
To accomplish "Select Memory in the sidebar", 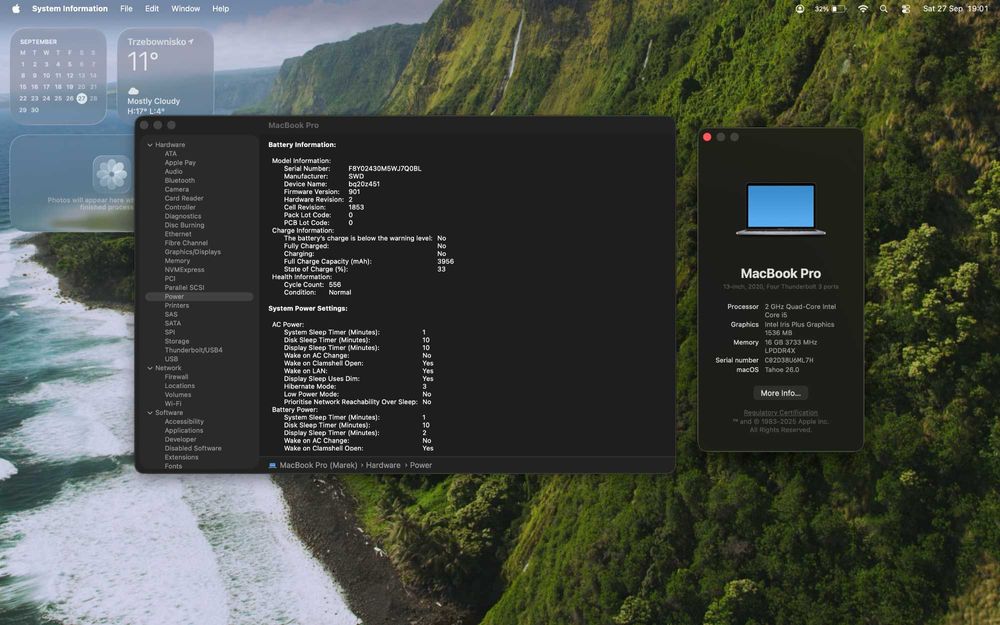I will (x=177, y=261).
